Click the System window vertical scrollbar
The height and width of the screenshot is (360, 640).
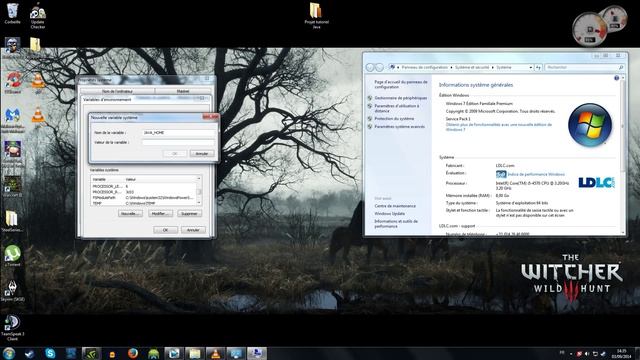click(x=622, y=155)
